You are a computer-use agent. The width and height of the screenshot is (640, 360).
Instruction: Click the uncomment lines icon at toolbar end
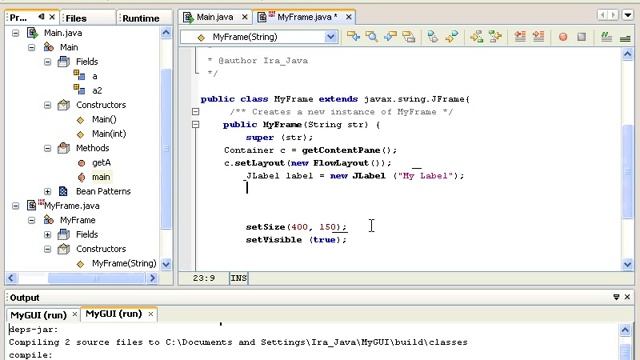[625, 38]
